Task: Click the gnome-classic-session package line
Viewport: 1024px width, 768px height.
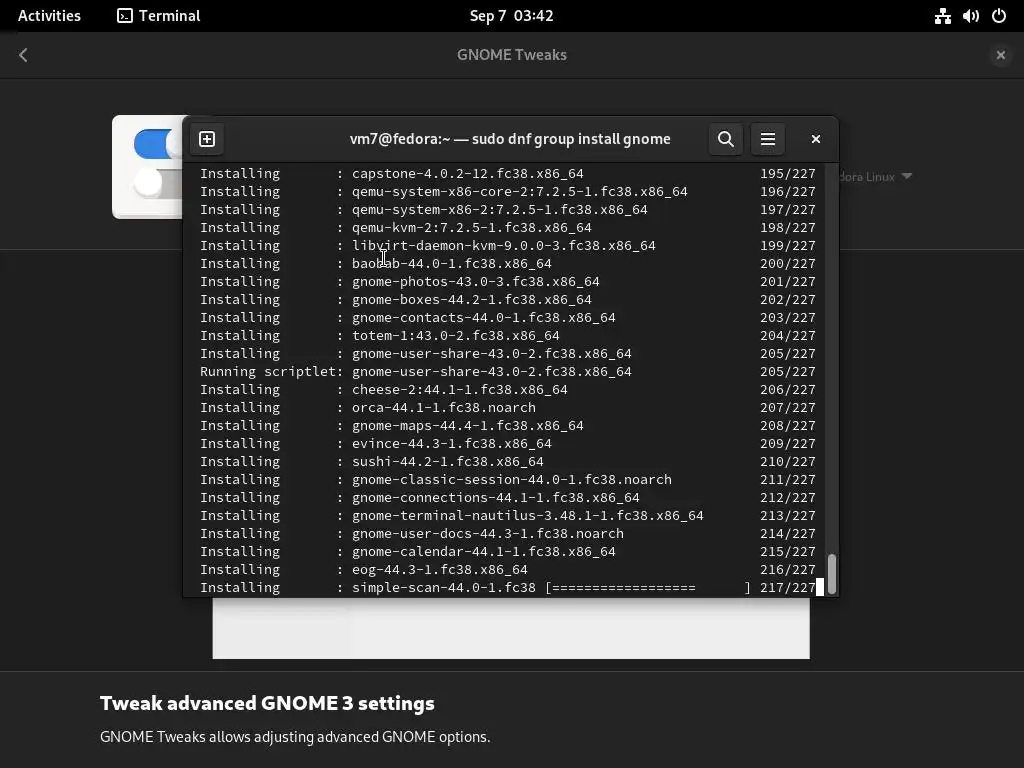Action: (507, 479)
